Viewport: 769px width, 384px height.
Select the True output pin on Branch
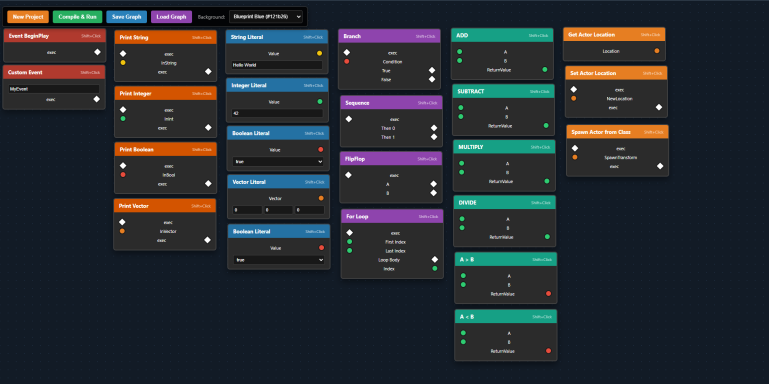tap(432, 70)
